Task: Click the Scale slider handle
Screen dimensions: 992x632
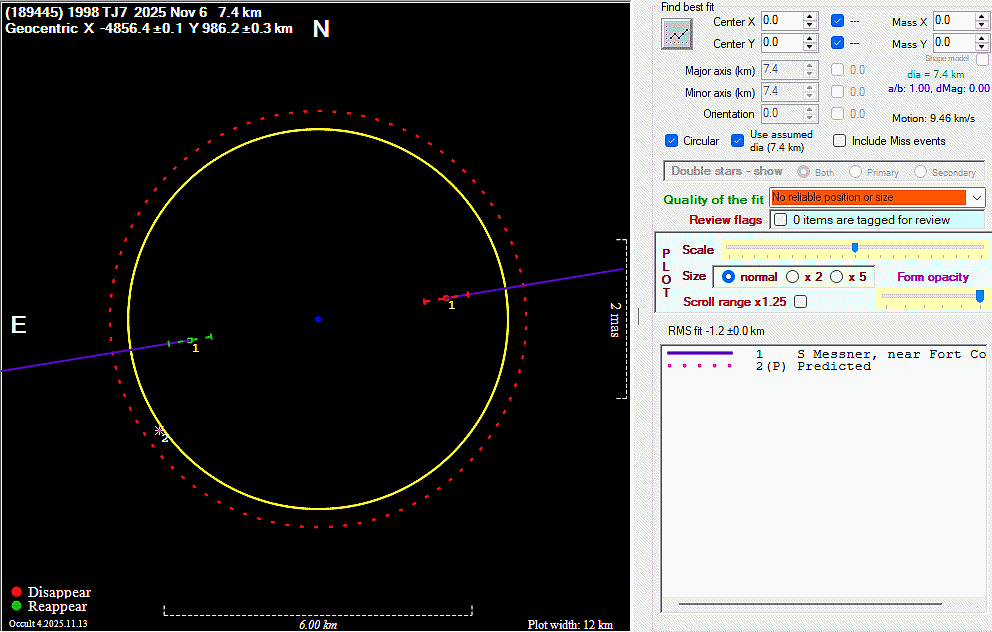Action: [x=854, y=247]
